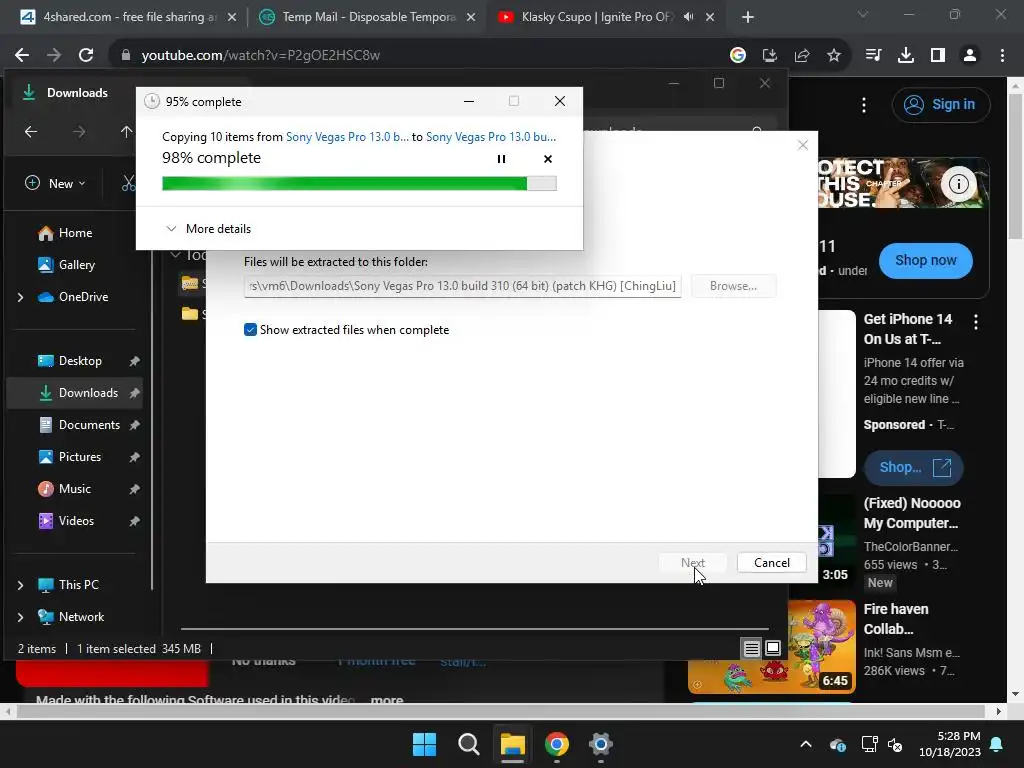Viewport: 1024px width, 768px height.
Task: Open Chrome media controls icon
Action: [874, 56]
